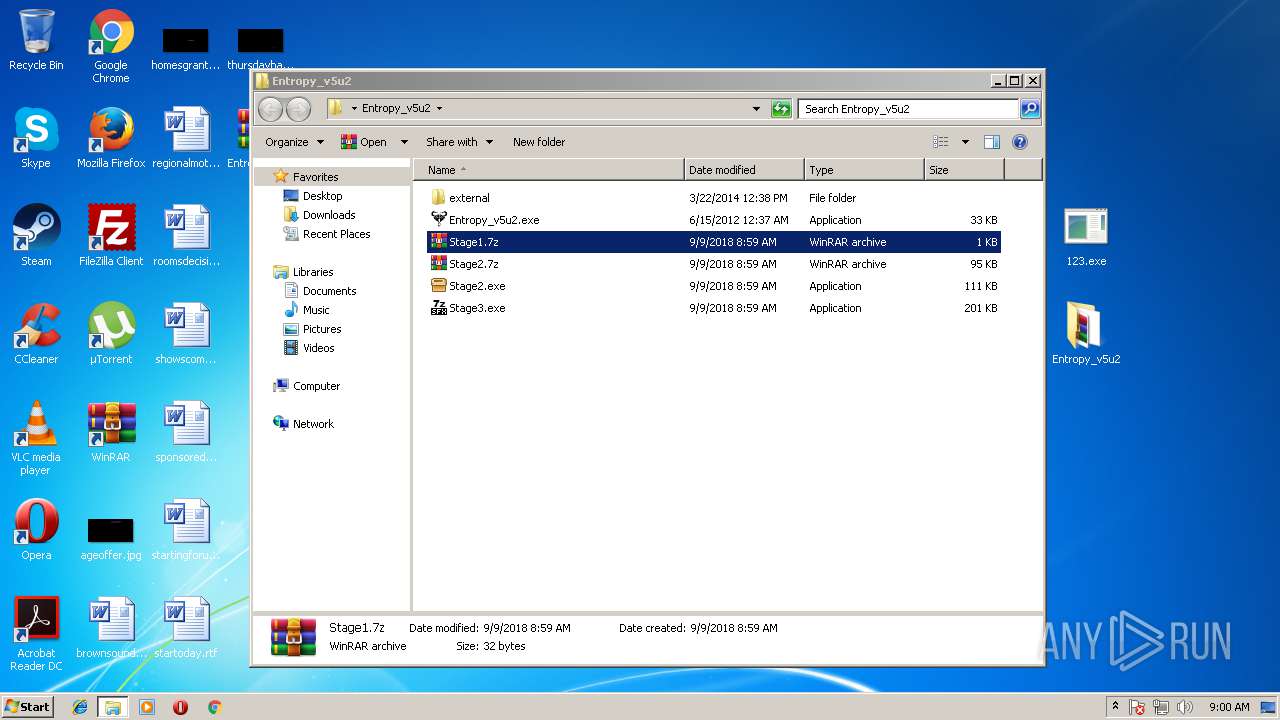This screenshot has width=1280, height=720.
Task: Select Favorites in the navigation pane
Action: 315,177
